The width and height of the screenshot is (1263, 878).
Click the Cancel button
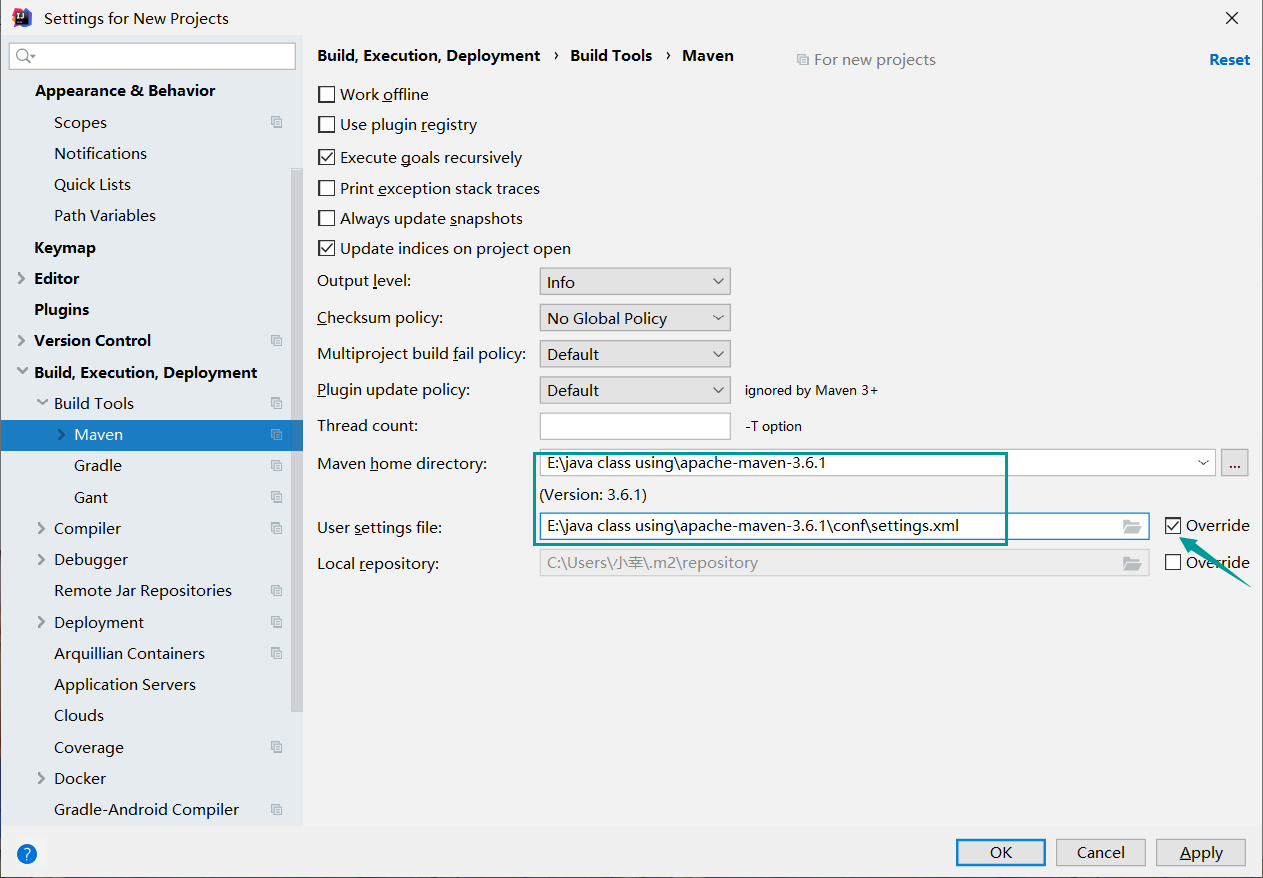[x=1101, y=852]
